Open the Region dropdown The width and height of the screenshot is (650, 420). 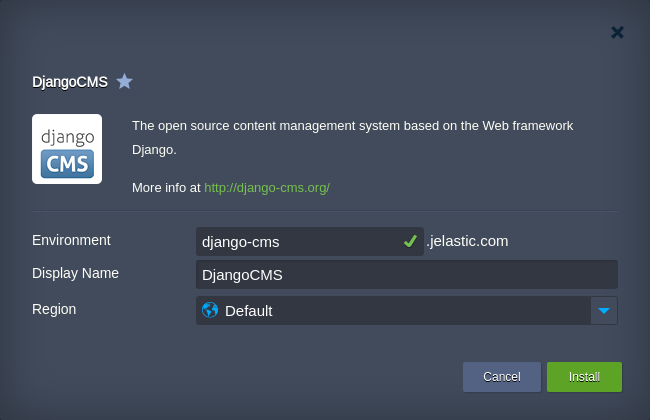pos(407,311)
